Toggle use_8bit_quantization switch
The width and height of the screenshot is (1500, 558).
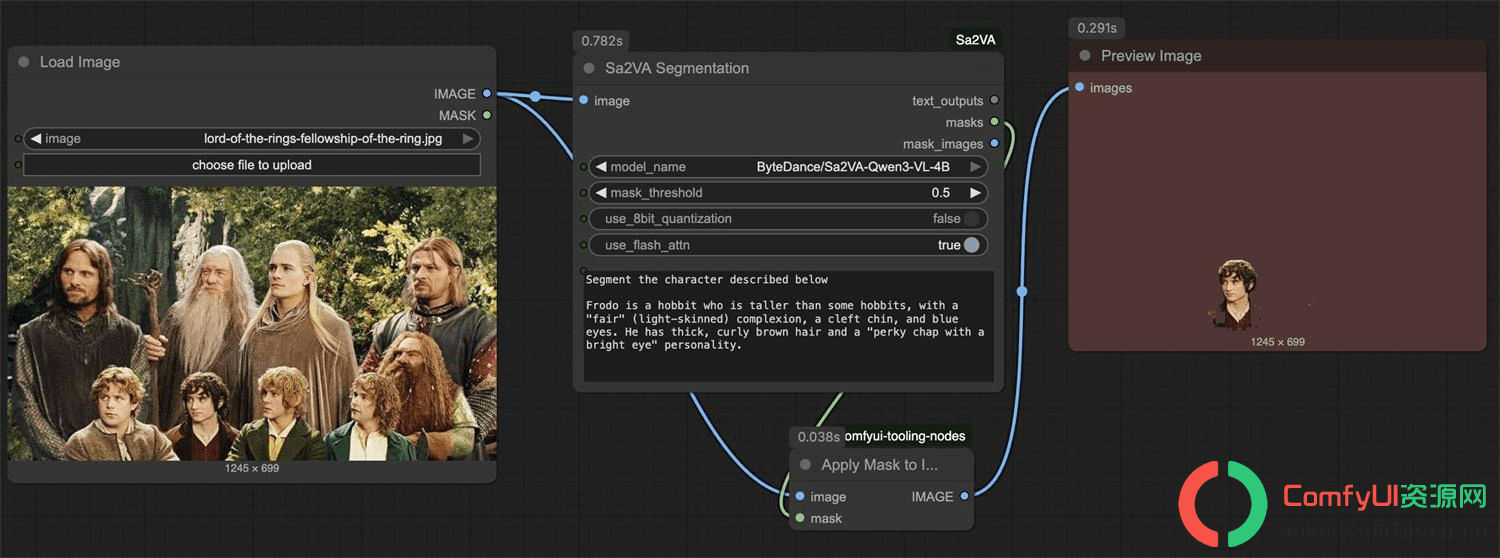(x=971, y=219)
